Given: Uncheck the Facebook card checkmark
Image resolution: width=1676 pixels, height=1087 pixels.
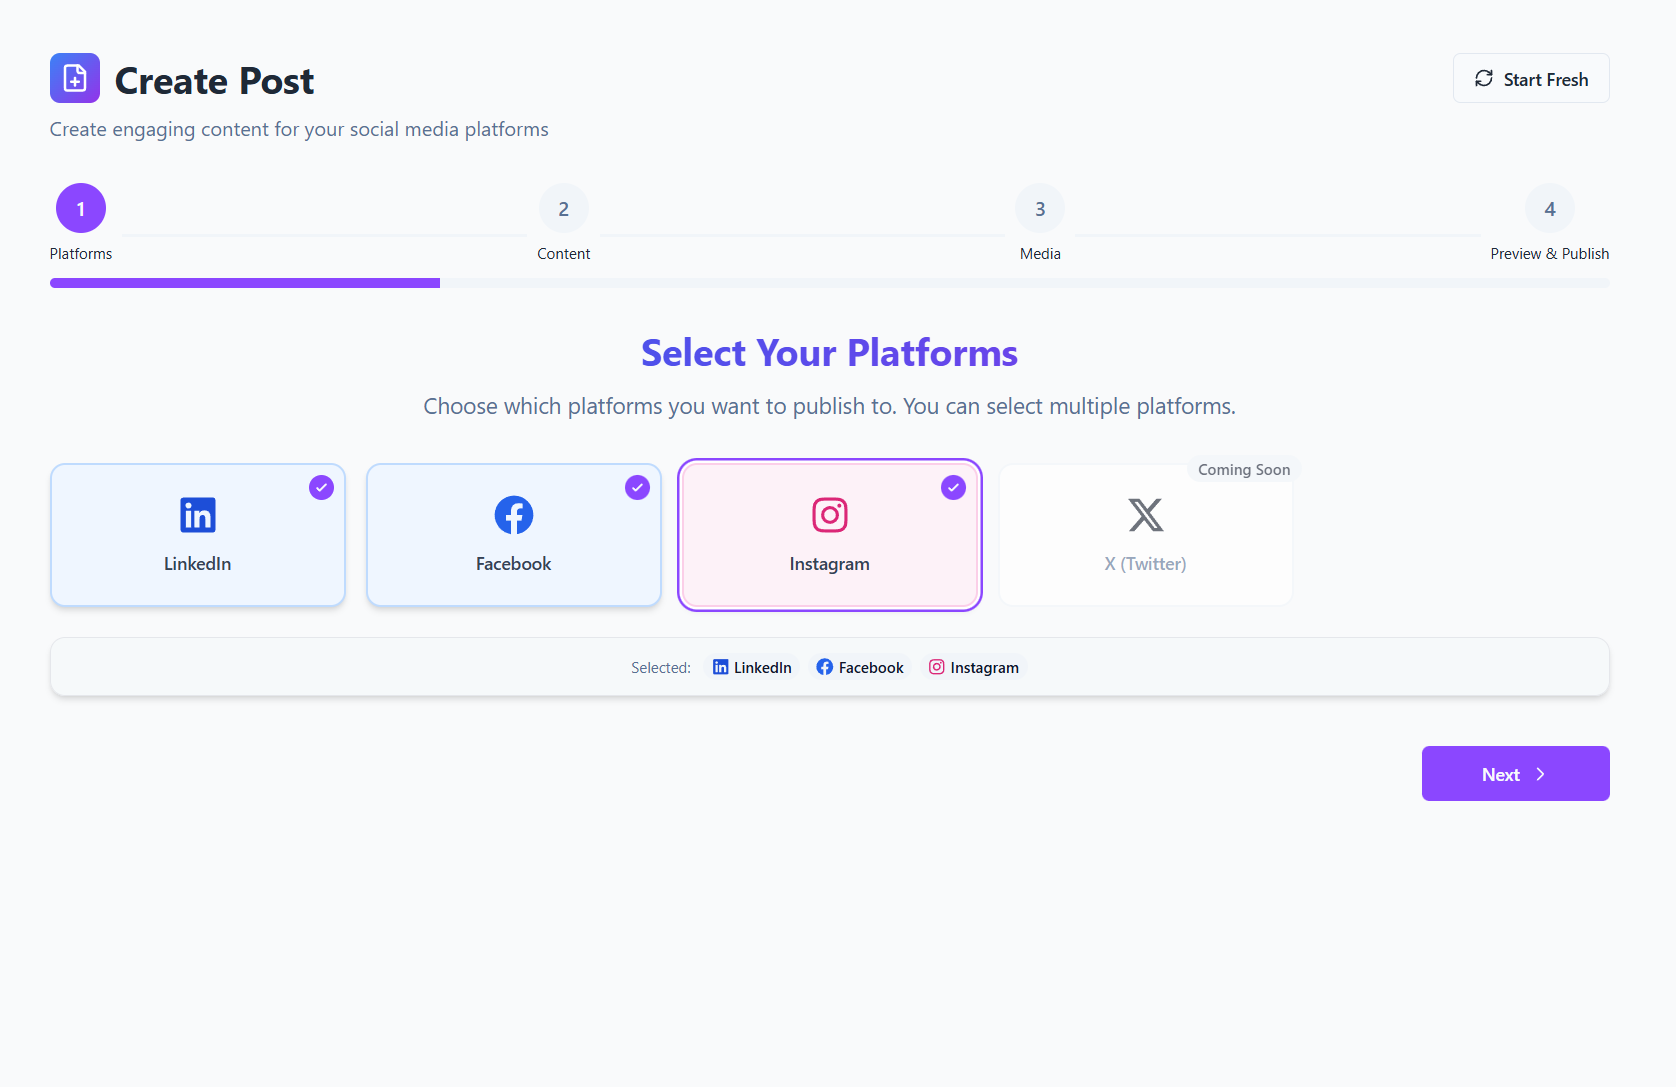Looking at the screenshot, I should 637,487.
